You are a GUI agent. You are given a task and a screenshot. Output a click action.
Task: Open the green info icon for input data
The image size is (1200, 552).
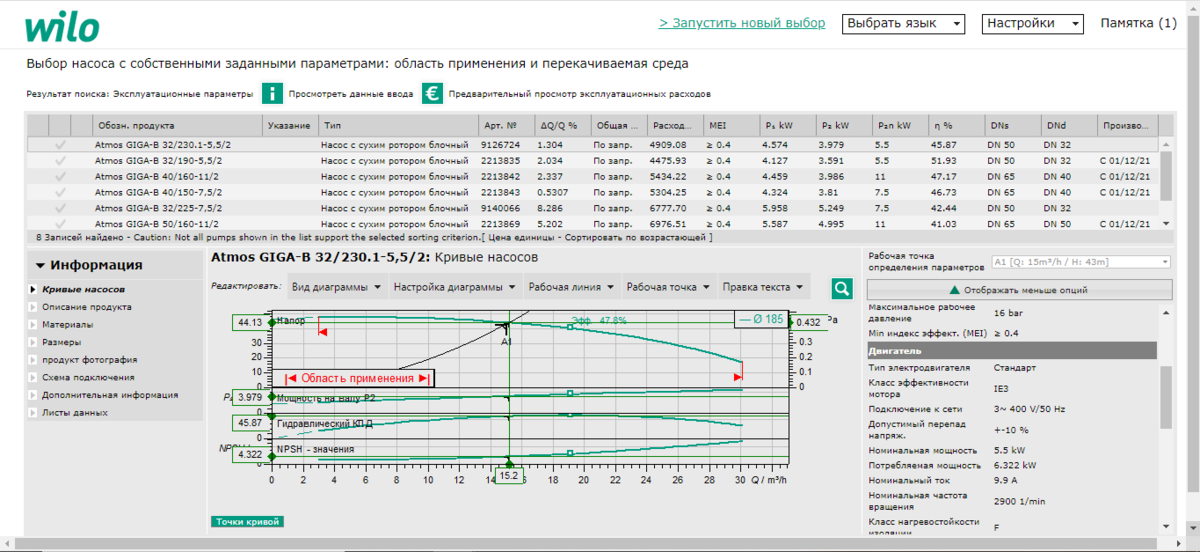point(272,94)
